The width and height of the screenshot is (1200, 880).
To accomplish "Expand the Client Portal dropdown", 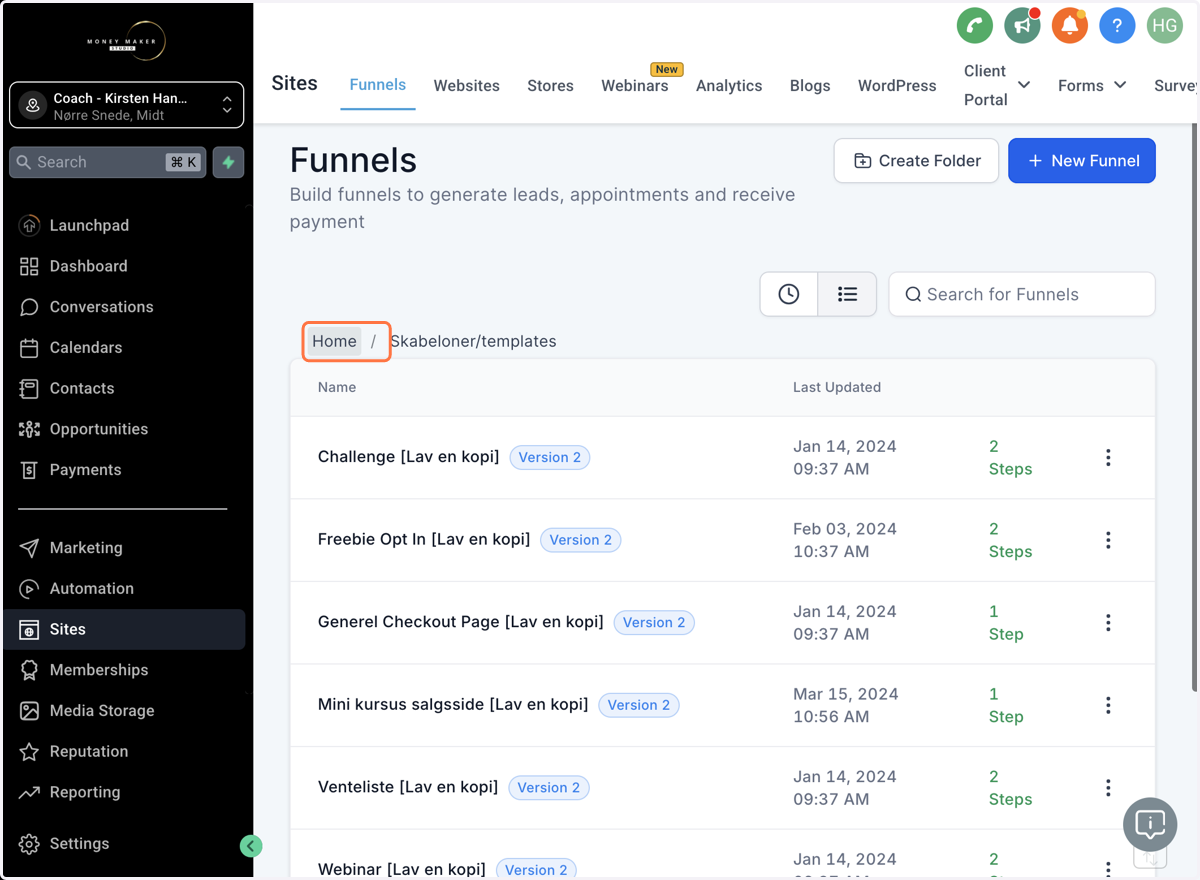I will point(997,85).
